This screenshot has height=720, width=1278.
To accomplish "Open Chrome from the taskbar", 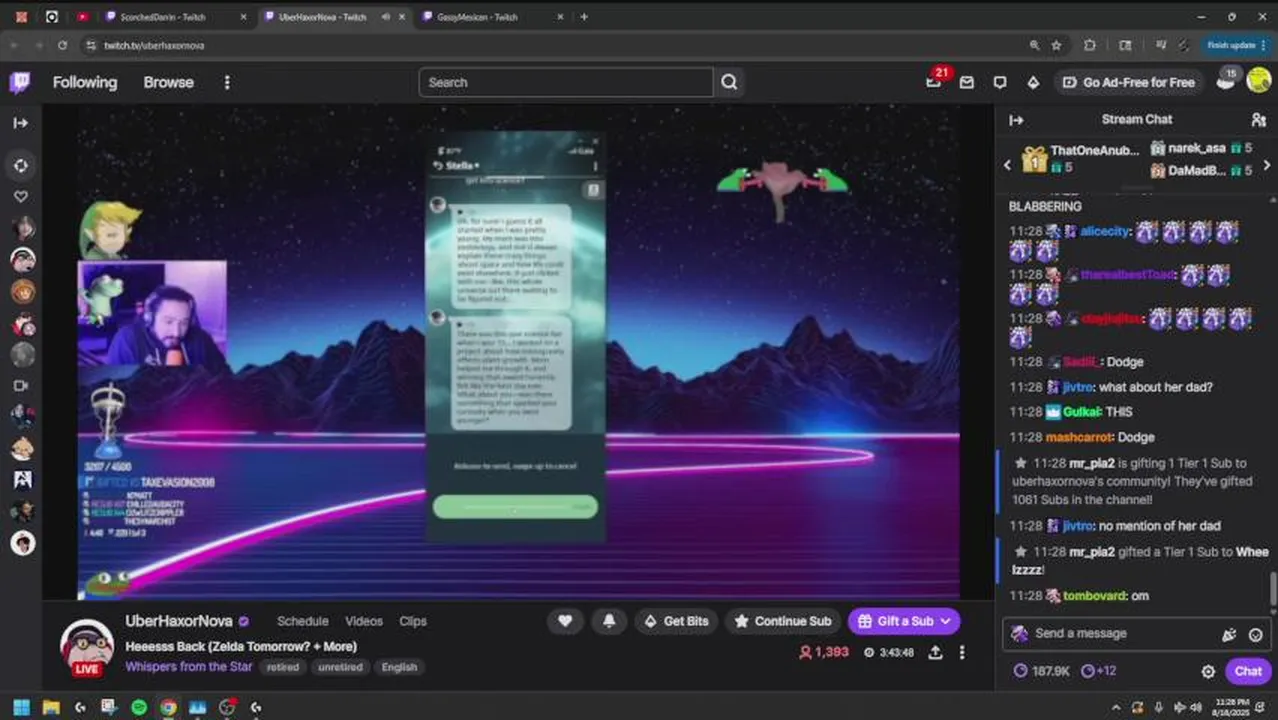I will tap(168, 707).
